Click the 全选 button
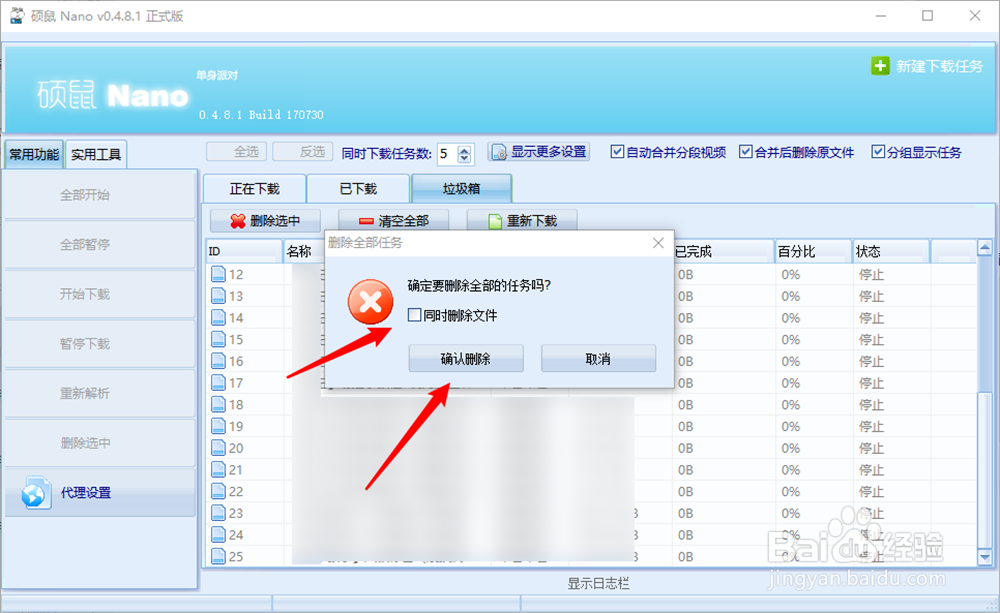Image resolution: width=1000 pixels, height=613 pixels. [x=237, y=152]
